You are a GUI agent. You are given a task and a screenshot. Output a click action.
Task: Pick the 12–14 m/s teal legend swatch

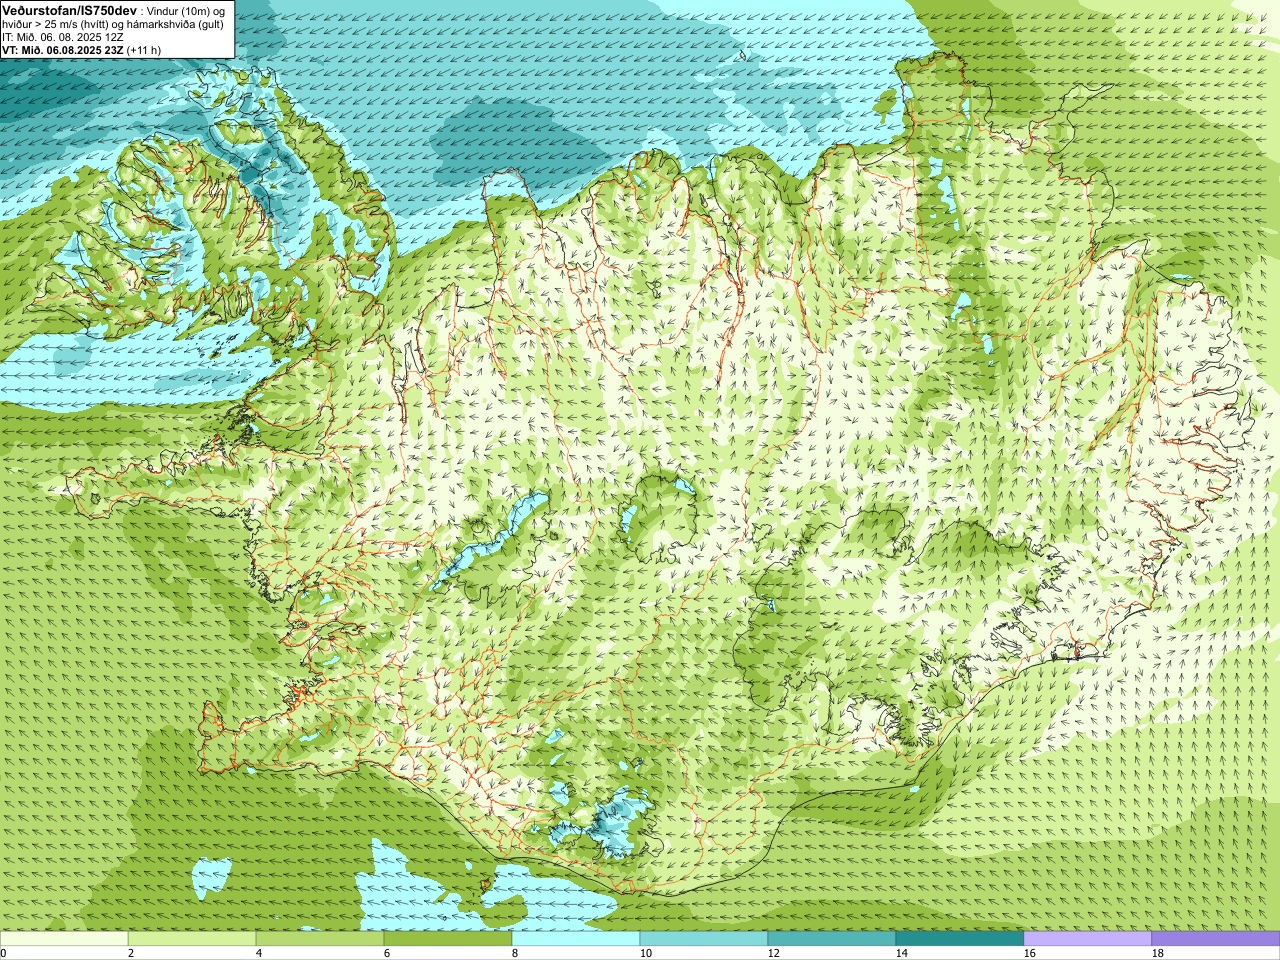pyautogui.click(x=832, y=939)
